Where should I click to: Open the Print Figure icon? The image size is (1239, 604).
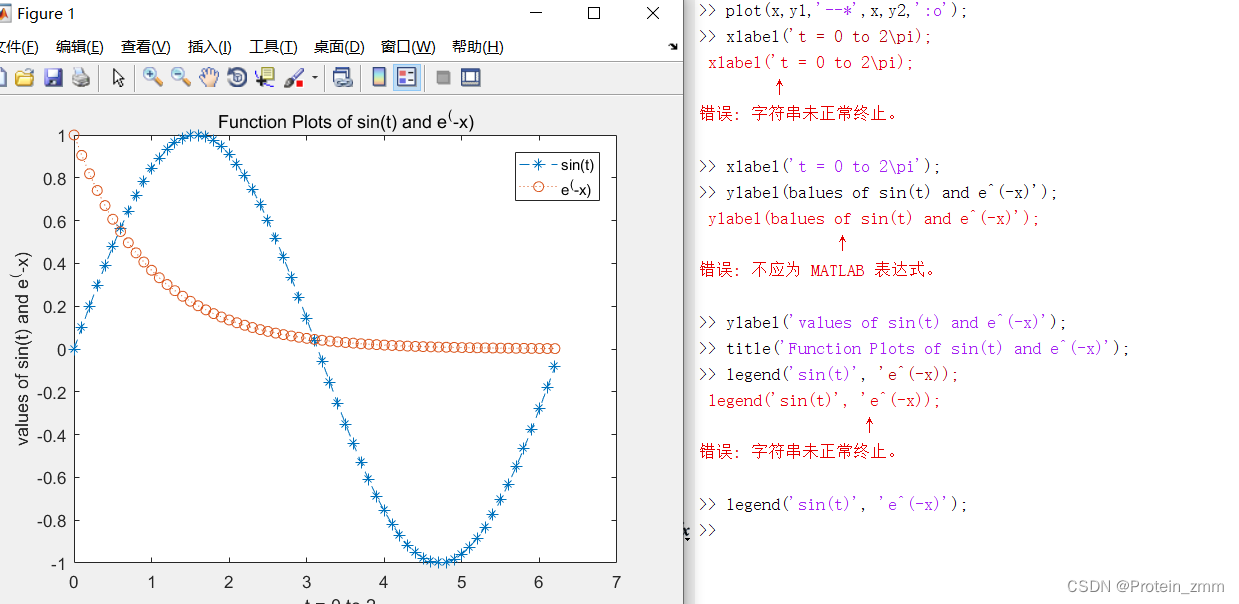[80, 77]
